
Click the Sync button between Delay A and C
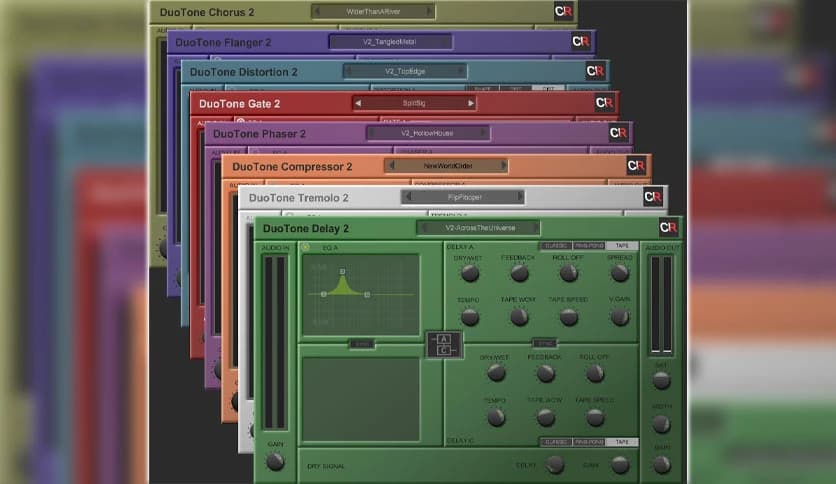[x=544, y=343]
